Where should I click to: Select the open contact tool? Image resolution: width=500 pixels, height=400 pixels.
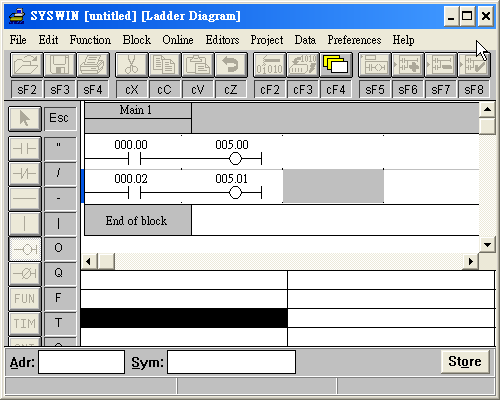point(25,149)
